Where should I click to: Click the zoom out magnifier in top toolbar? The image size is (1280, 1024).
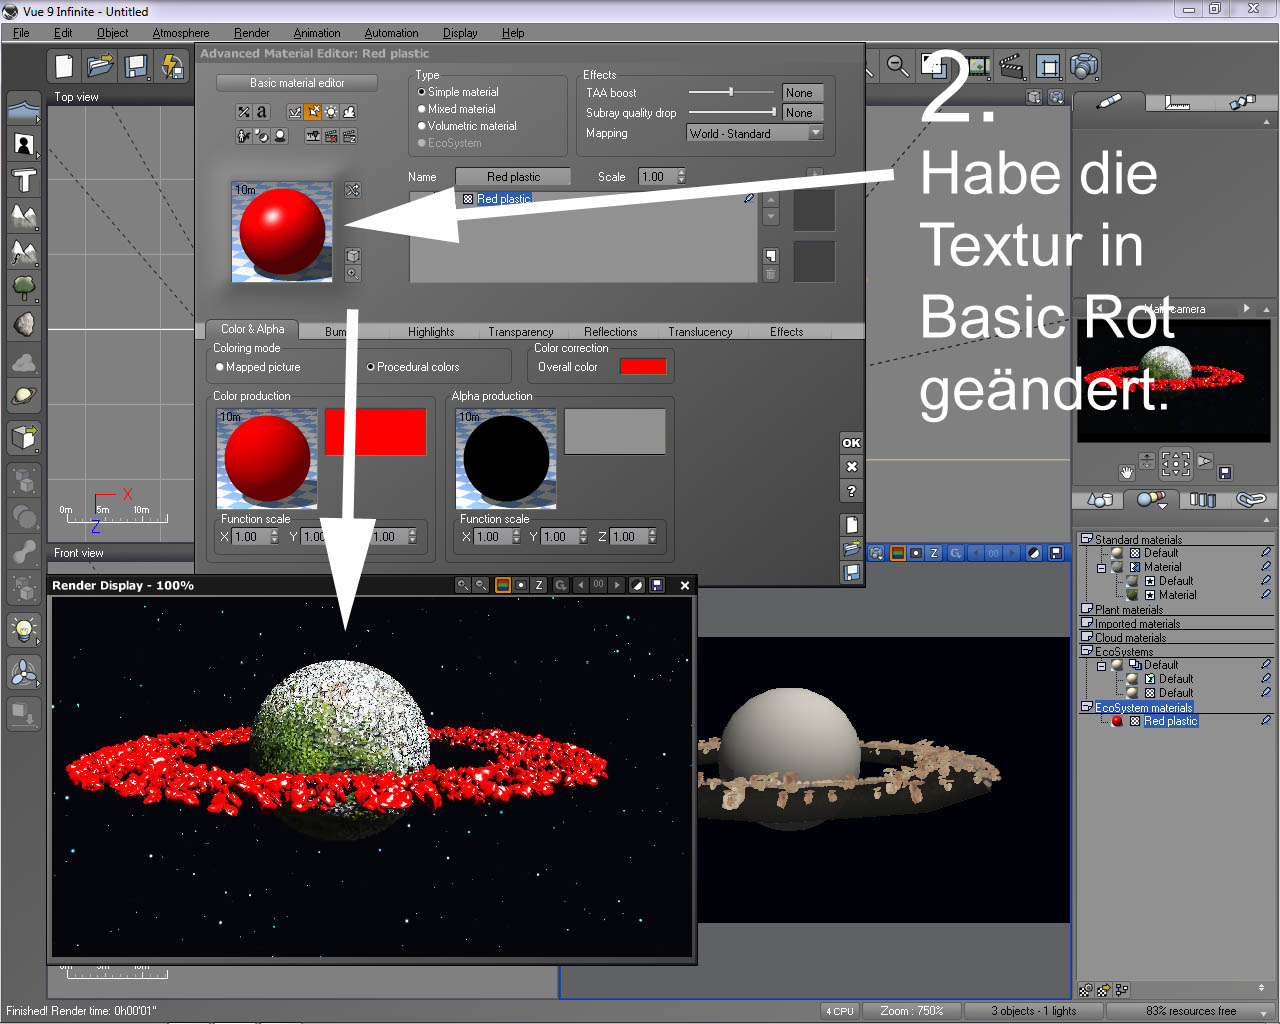click(x=899, y=66)
